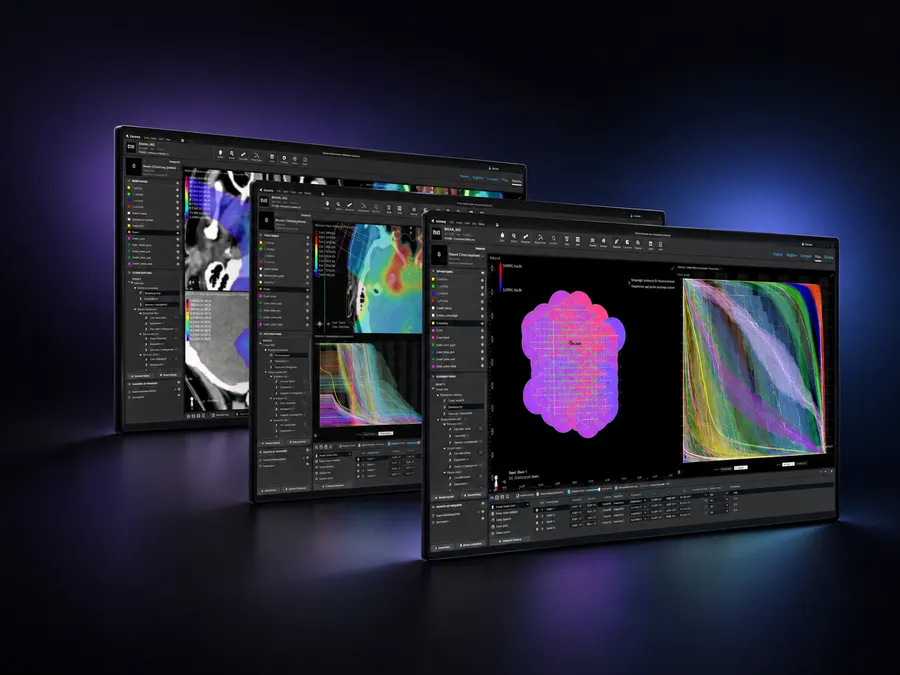
Task: Click the last toolbar icon in front window
Action: tap(661, 245)
